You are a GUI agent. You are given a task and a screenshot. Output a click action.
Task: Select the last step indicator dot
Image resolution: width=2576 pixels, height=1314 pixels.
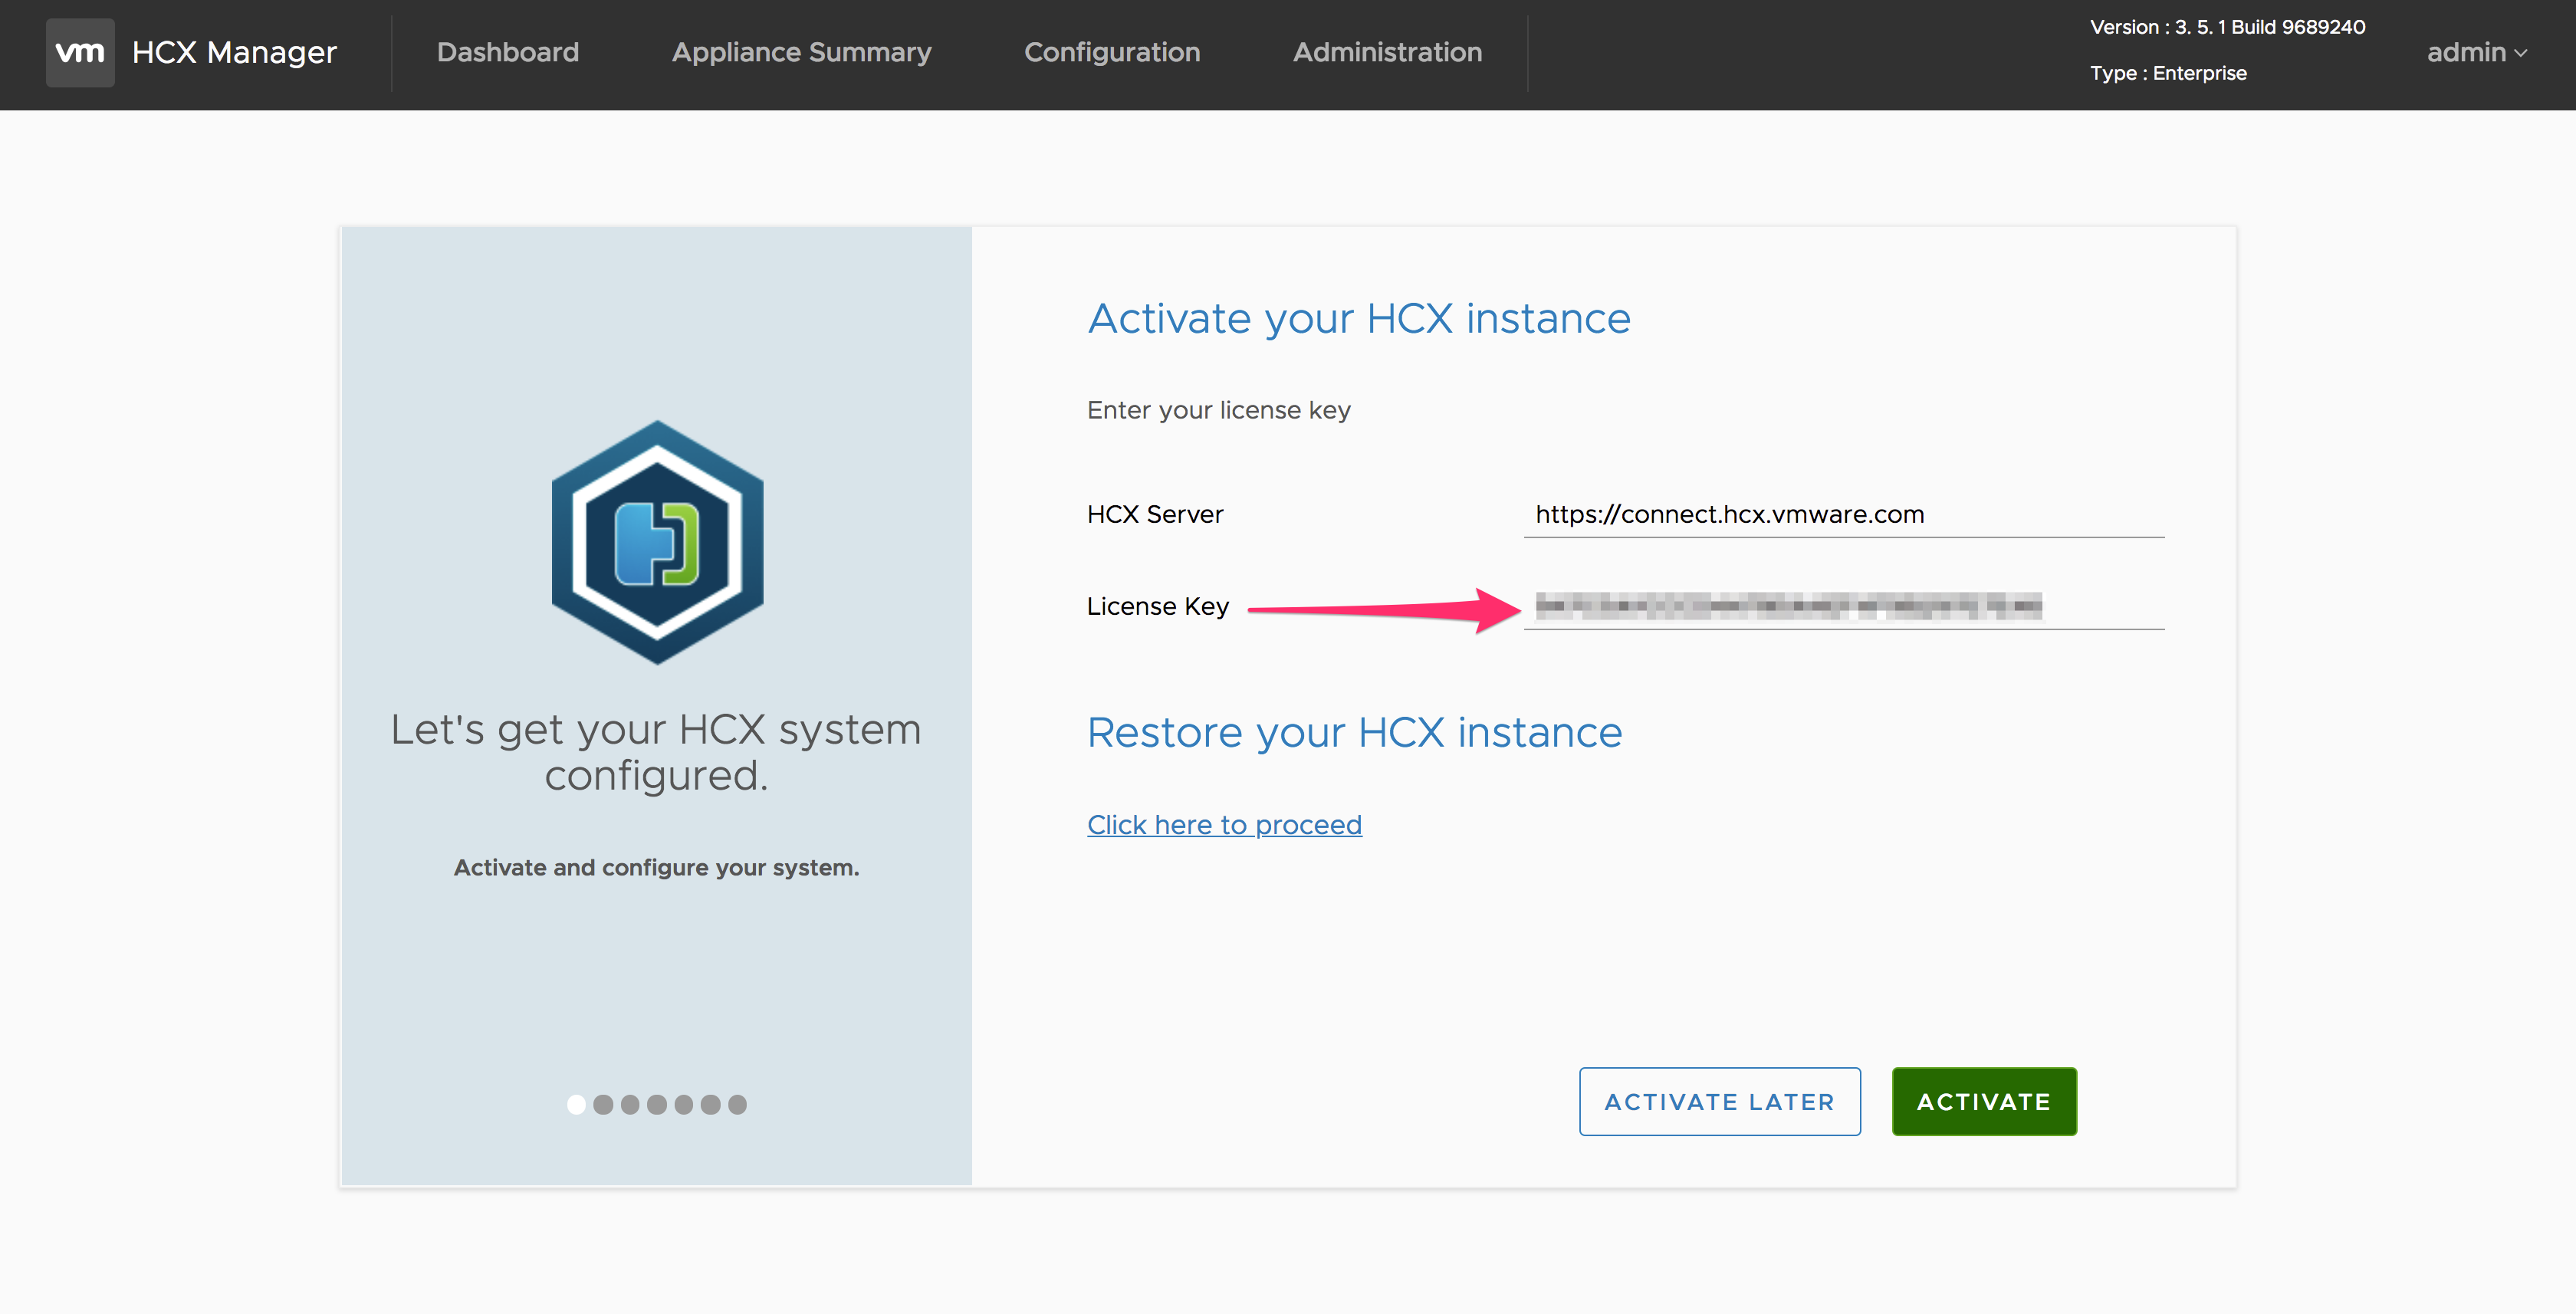point(738,1104)
